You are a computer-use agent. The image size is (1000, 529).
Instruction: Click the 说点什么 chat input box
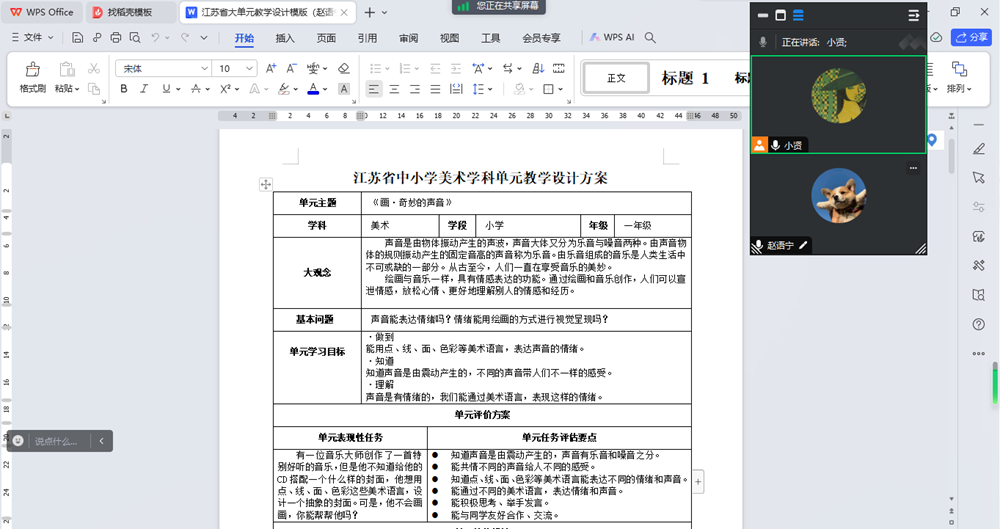pyautogui.click(x=56, y=441)
